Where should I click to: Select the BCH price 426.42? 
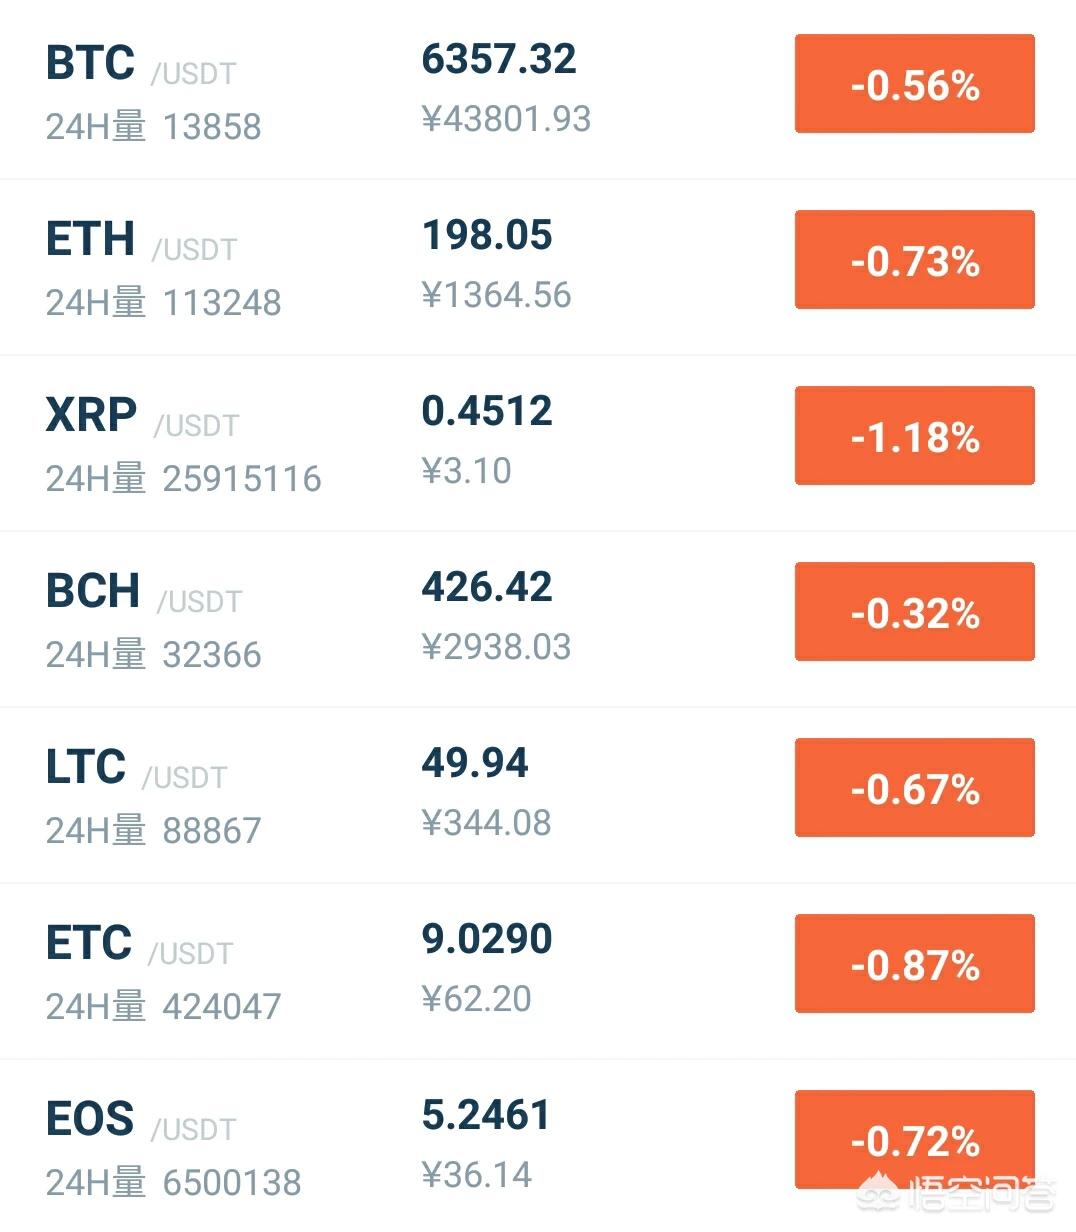click(x=487, y=587)
